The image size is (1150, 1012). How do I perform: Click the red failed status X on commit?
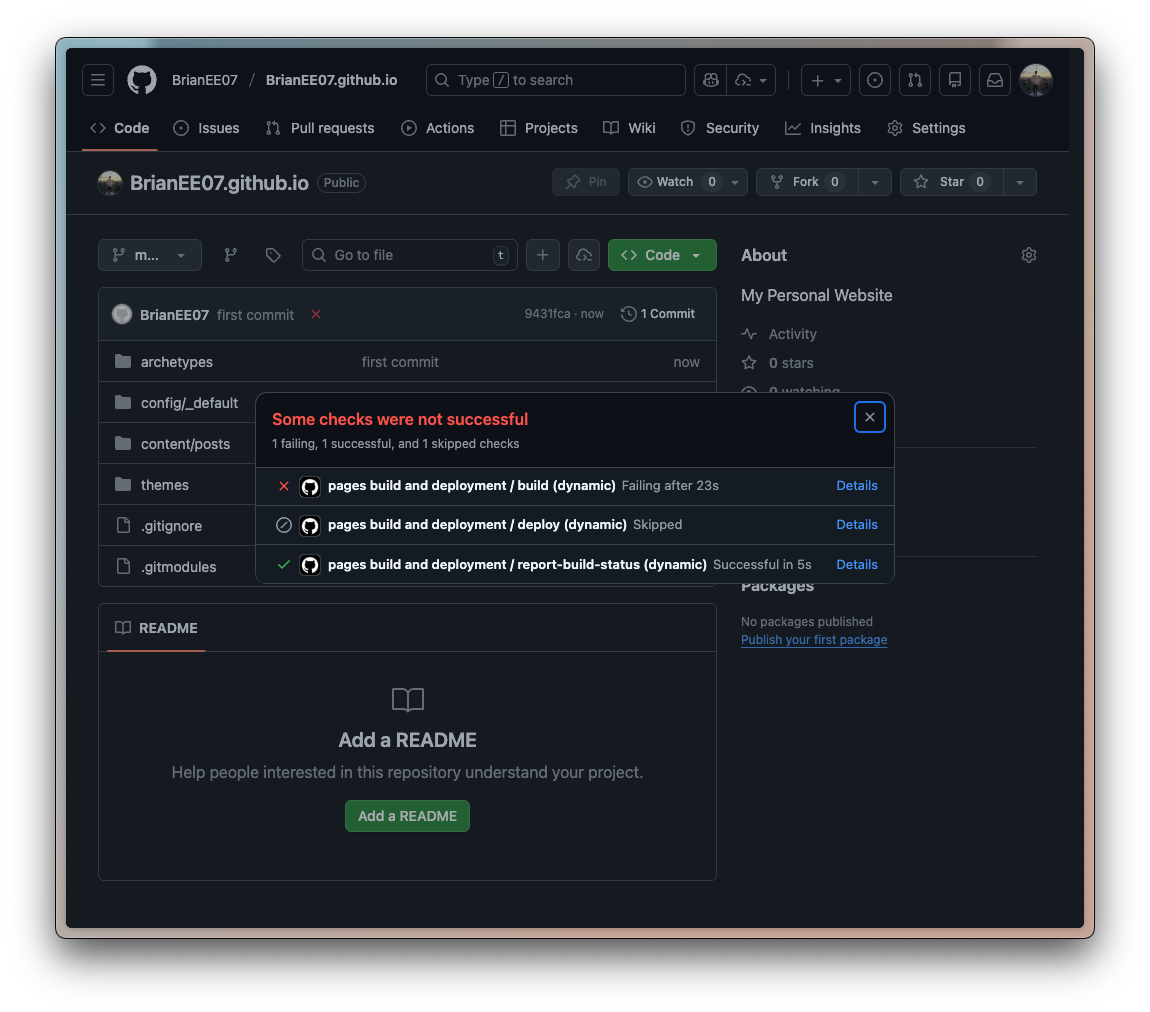tap(316, 314)
